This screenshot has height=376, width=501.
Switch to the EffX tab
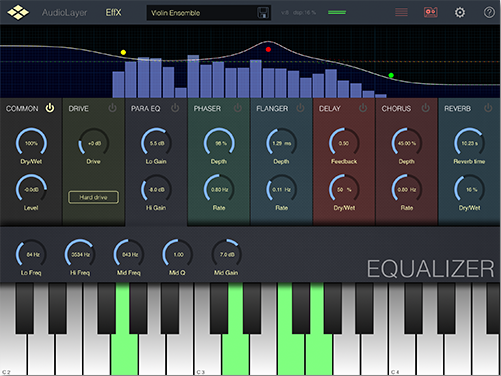113,13
